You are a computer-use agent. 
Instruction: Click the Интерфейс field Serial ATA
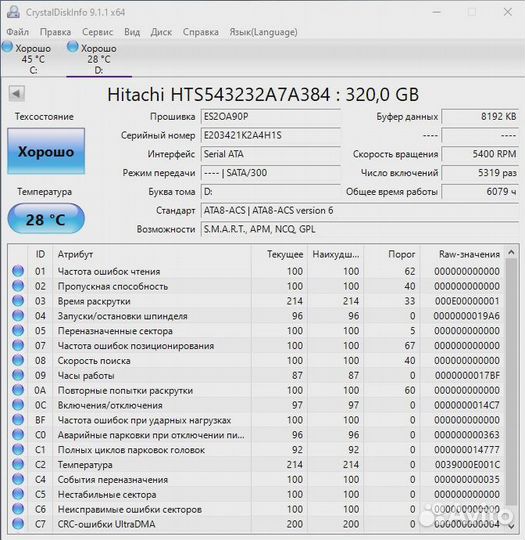tap(271, 154)
